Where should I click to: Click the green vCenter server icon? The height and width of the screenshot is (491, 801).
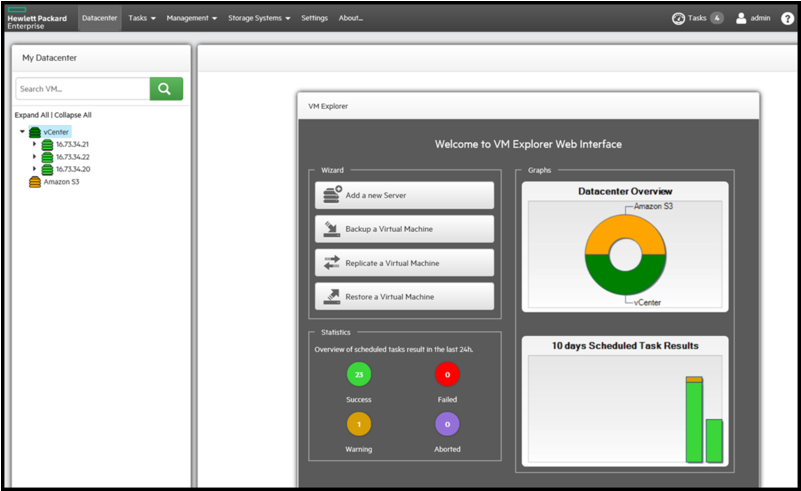(35, 132)
